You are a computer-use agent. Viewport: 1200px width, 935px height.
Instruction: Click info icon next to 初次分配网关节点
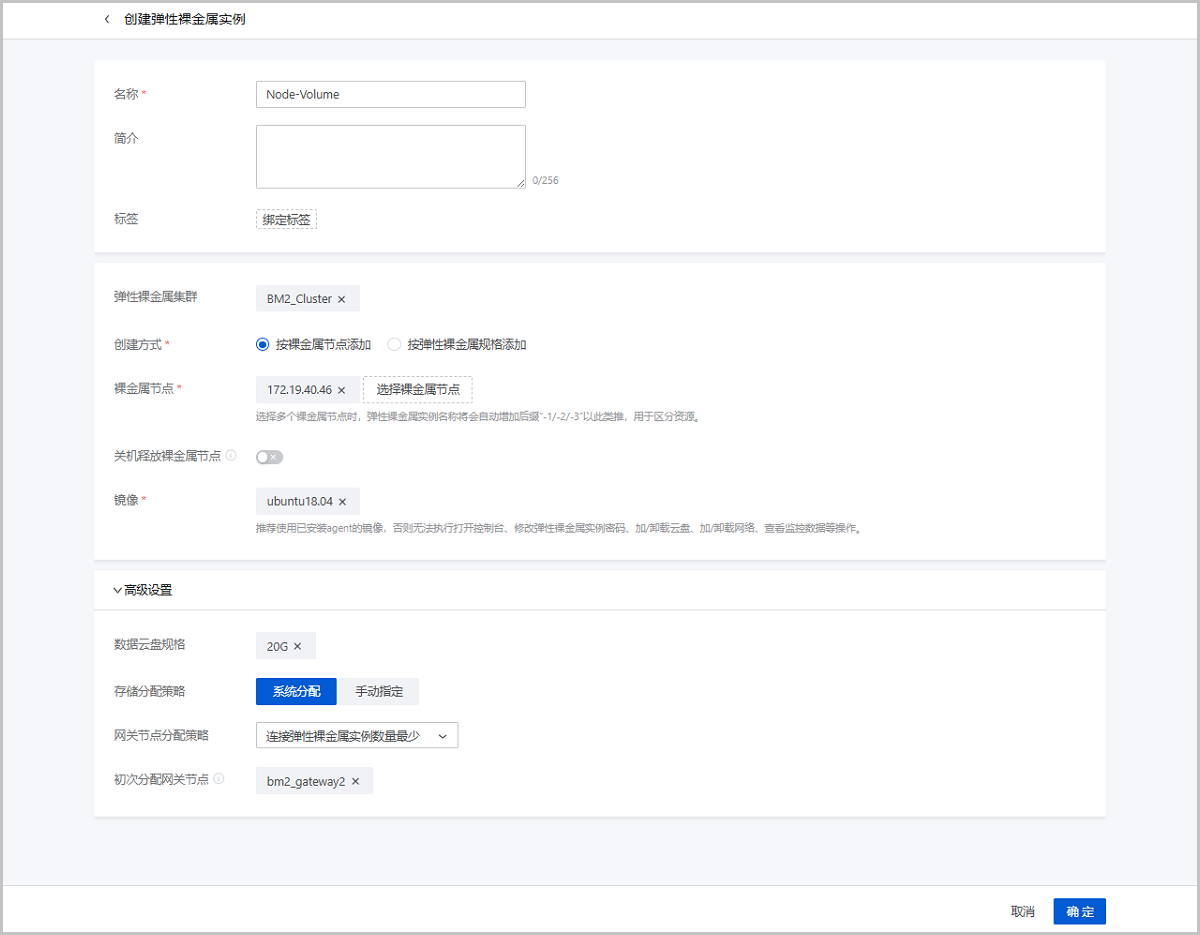pos(219,779)
